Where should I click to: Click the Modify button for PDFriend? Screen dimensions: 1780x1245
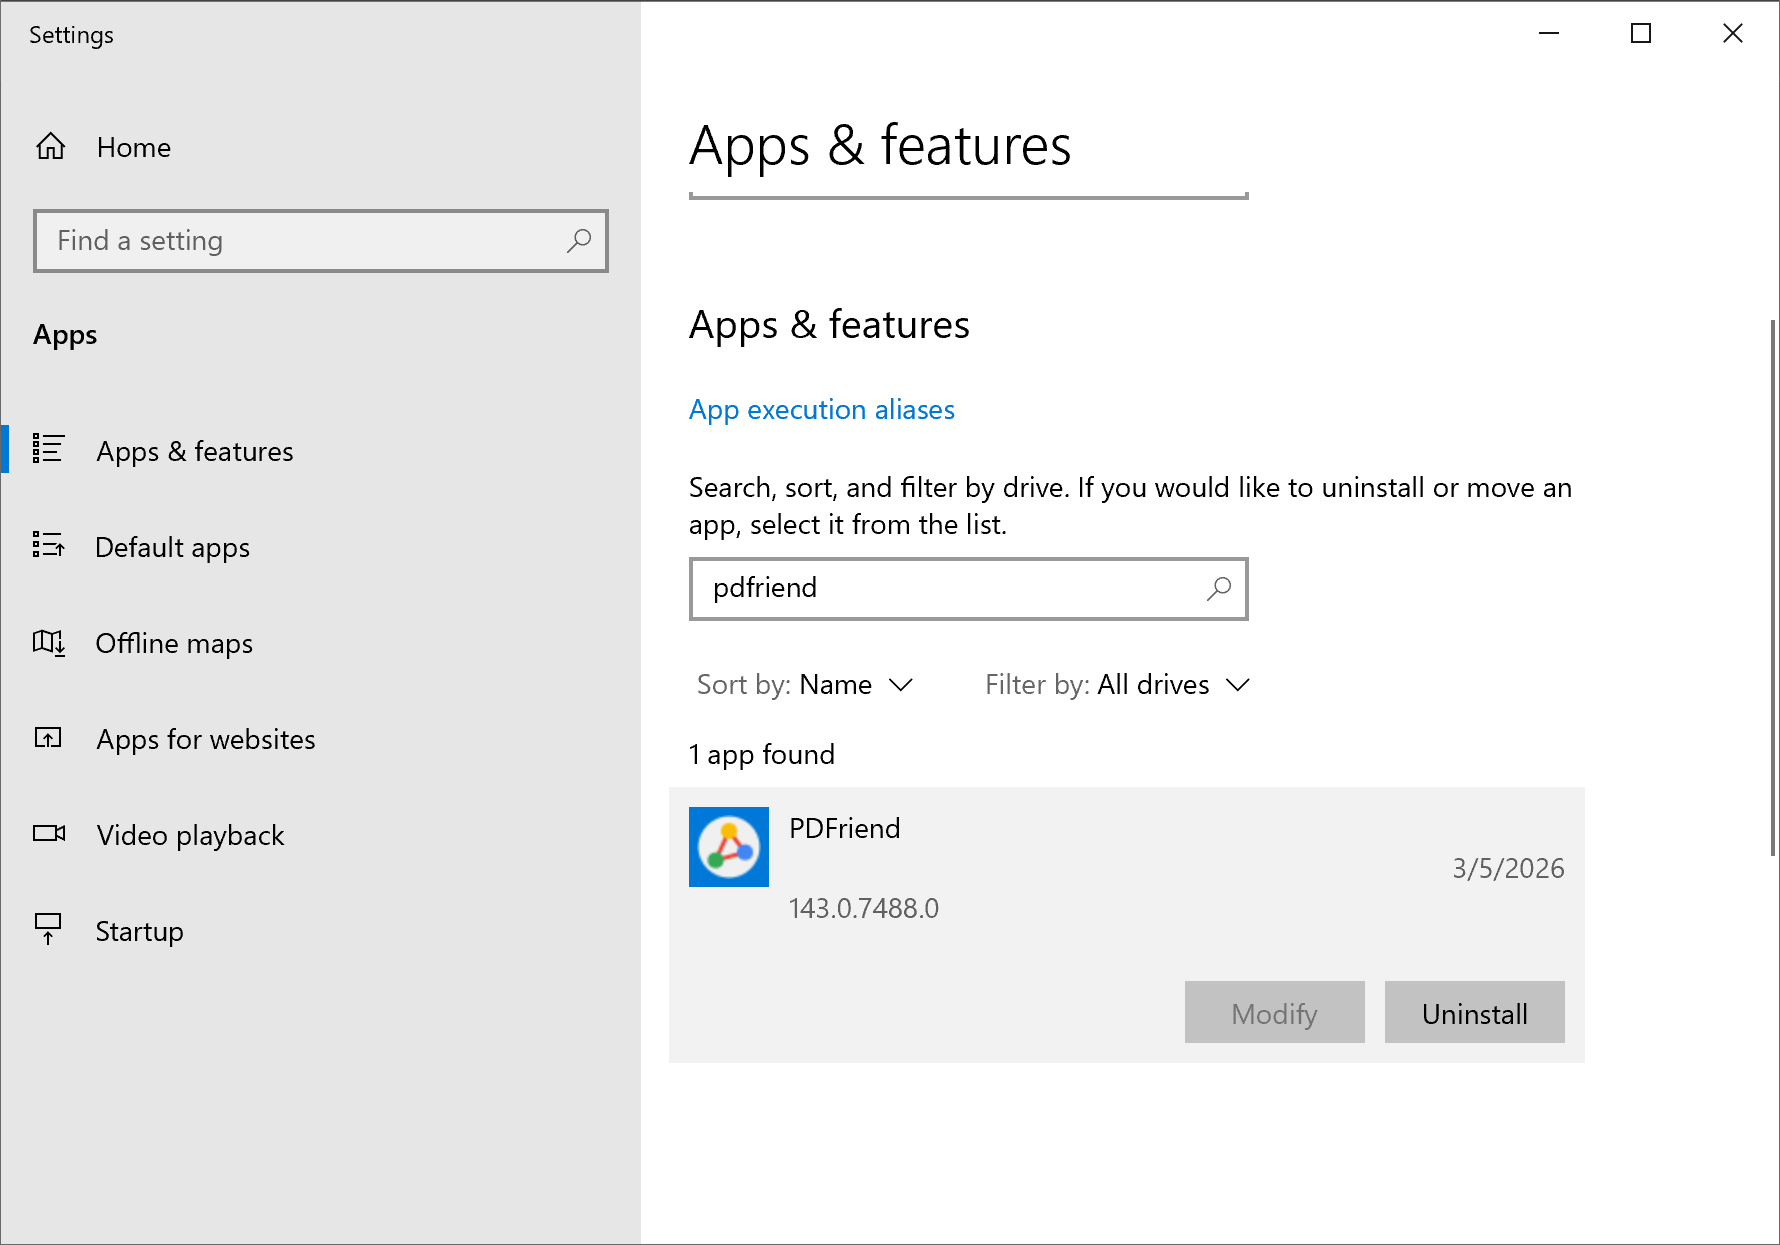tap(1274, 1012)
